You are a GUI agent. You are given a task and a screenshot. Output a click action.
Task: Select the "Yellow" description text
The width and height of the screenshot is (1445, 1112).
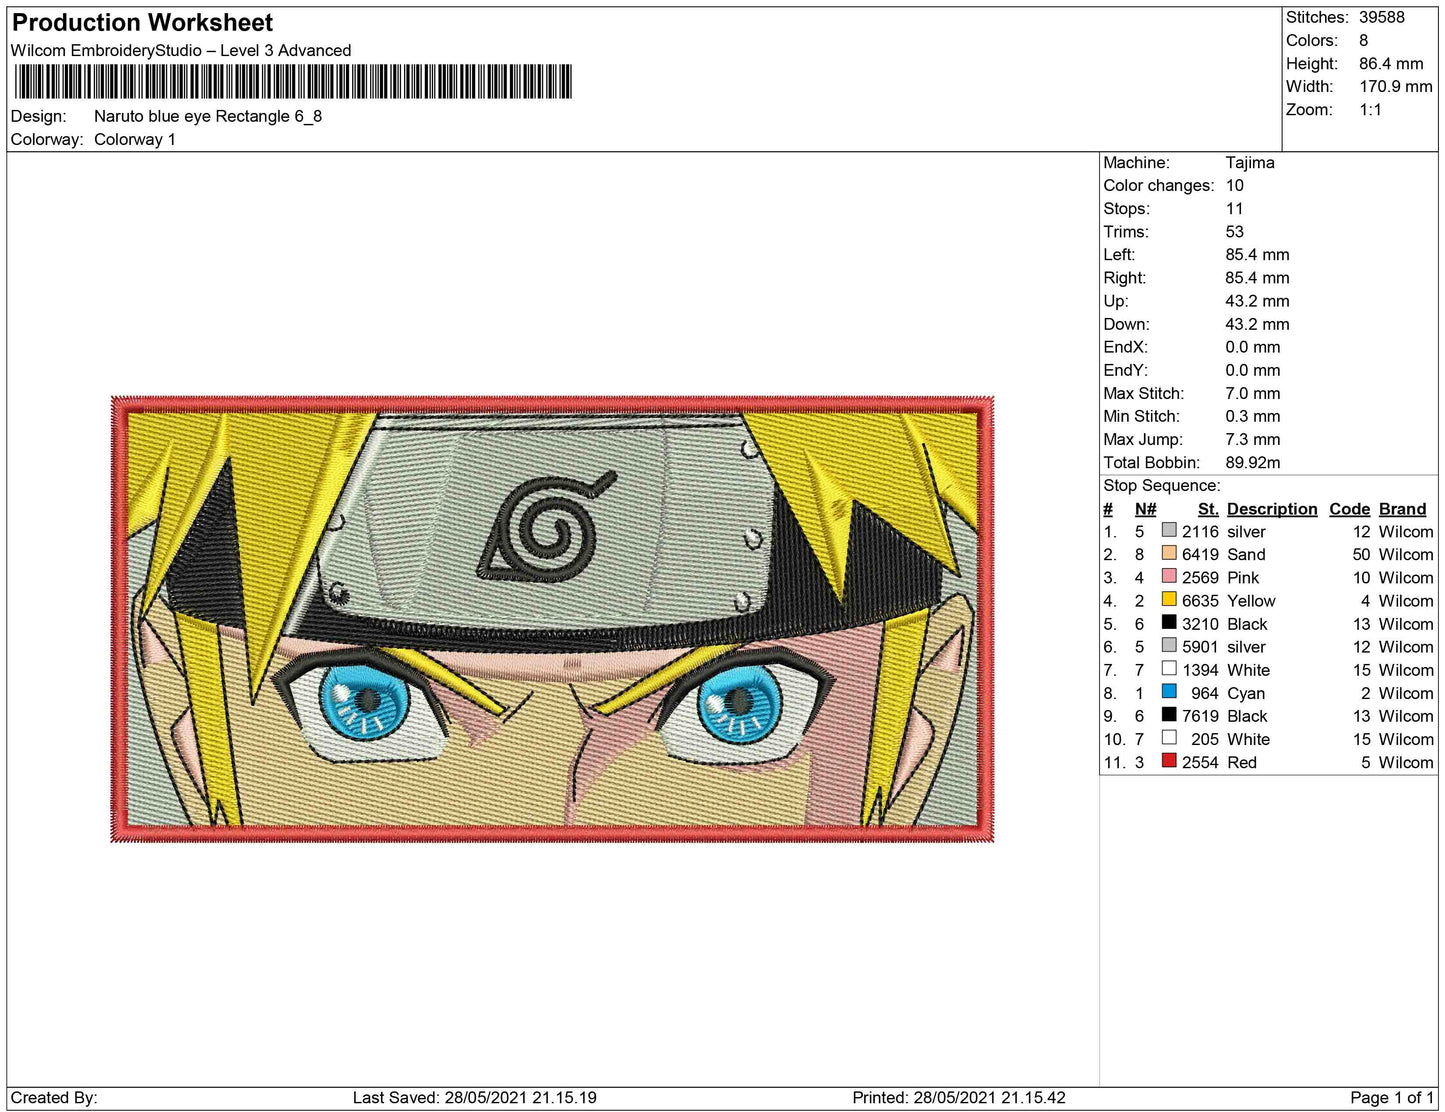(x=1251, y=600)
